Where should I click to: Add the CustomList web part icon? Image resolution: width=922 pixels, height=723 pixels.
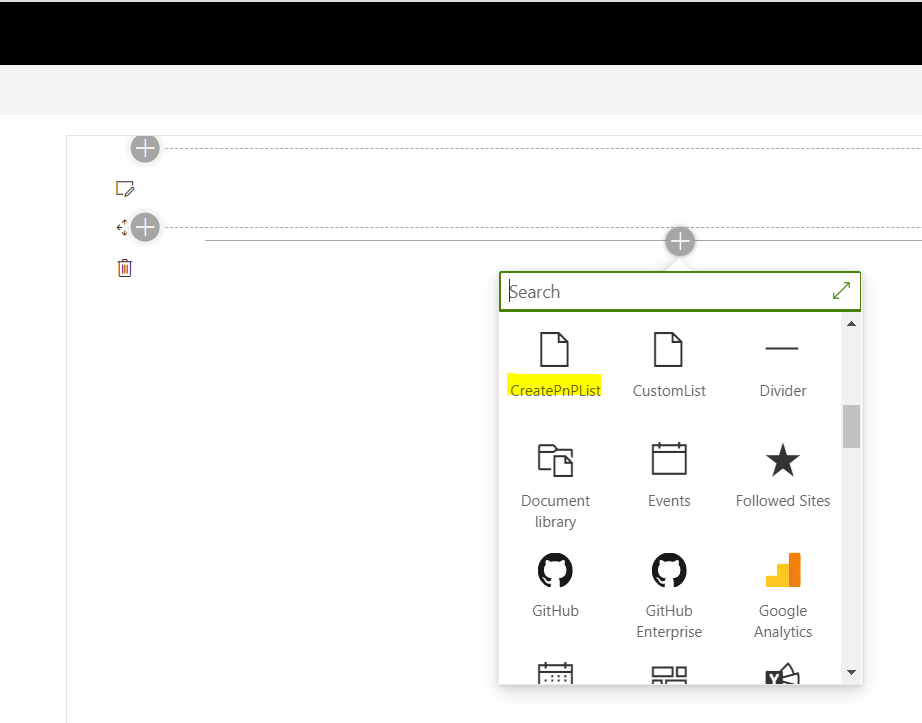(668, 349)
